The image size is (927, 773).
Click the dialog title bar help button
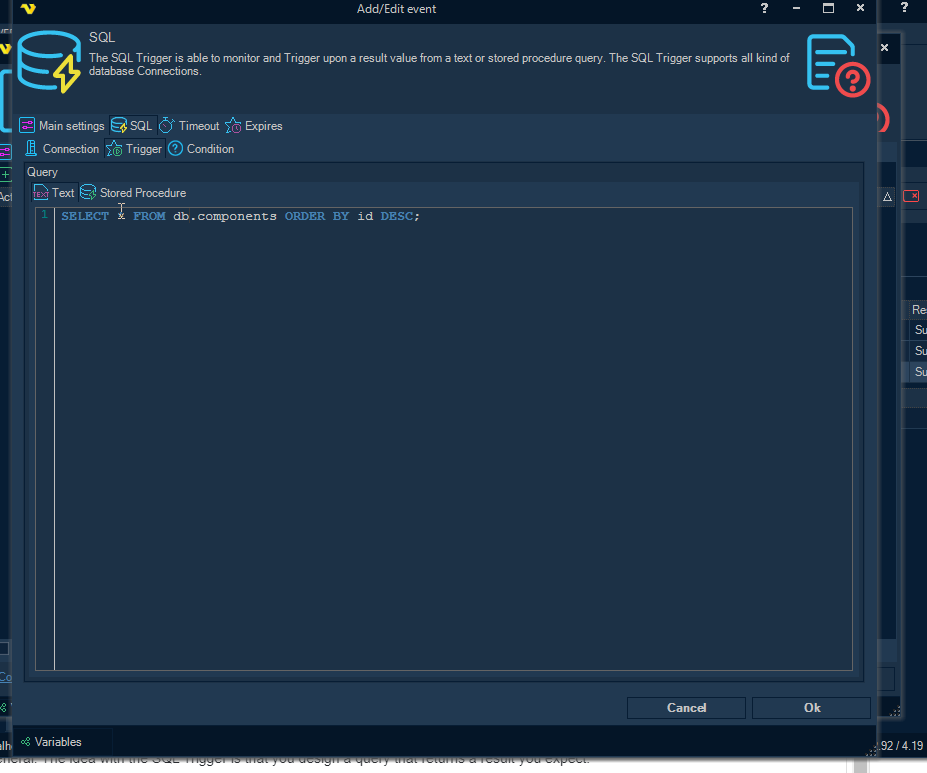pos(765,9)
